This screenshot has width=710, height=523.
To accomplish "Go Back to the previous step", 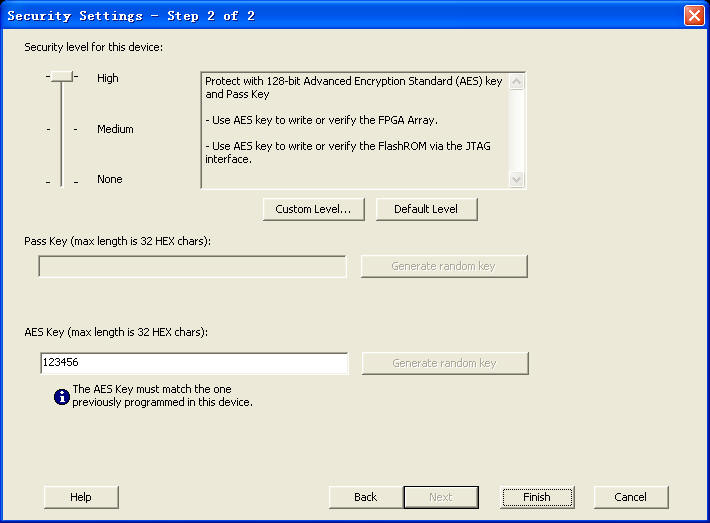I will (x=366, y=497).
